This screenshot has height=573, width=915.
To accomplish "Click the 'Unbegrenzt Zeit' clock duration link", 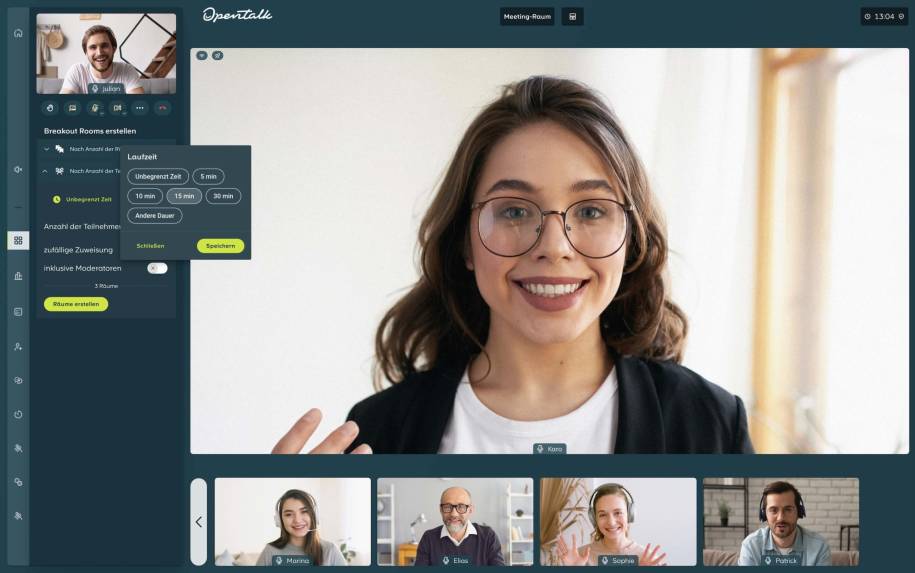I will [x=82, y=200].
